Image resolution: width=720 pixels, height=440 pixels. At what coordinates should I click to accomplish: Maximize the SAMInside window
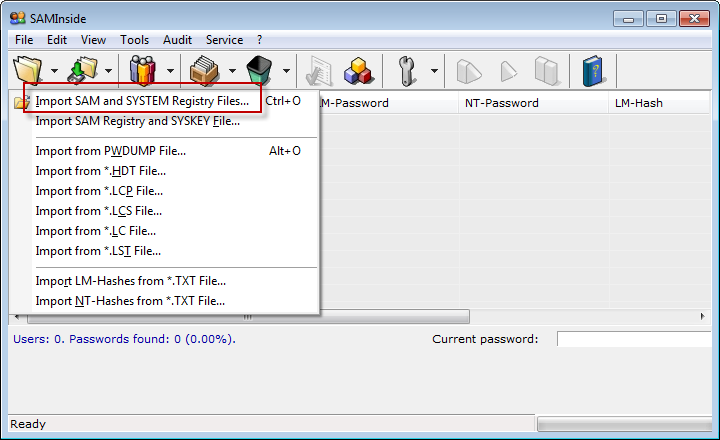[661, 19]
